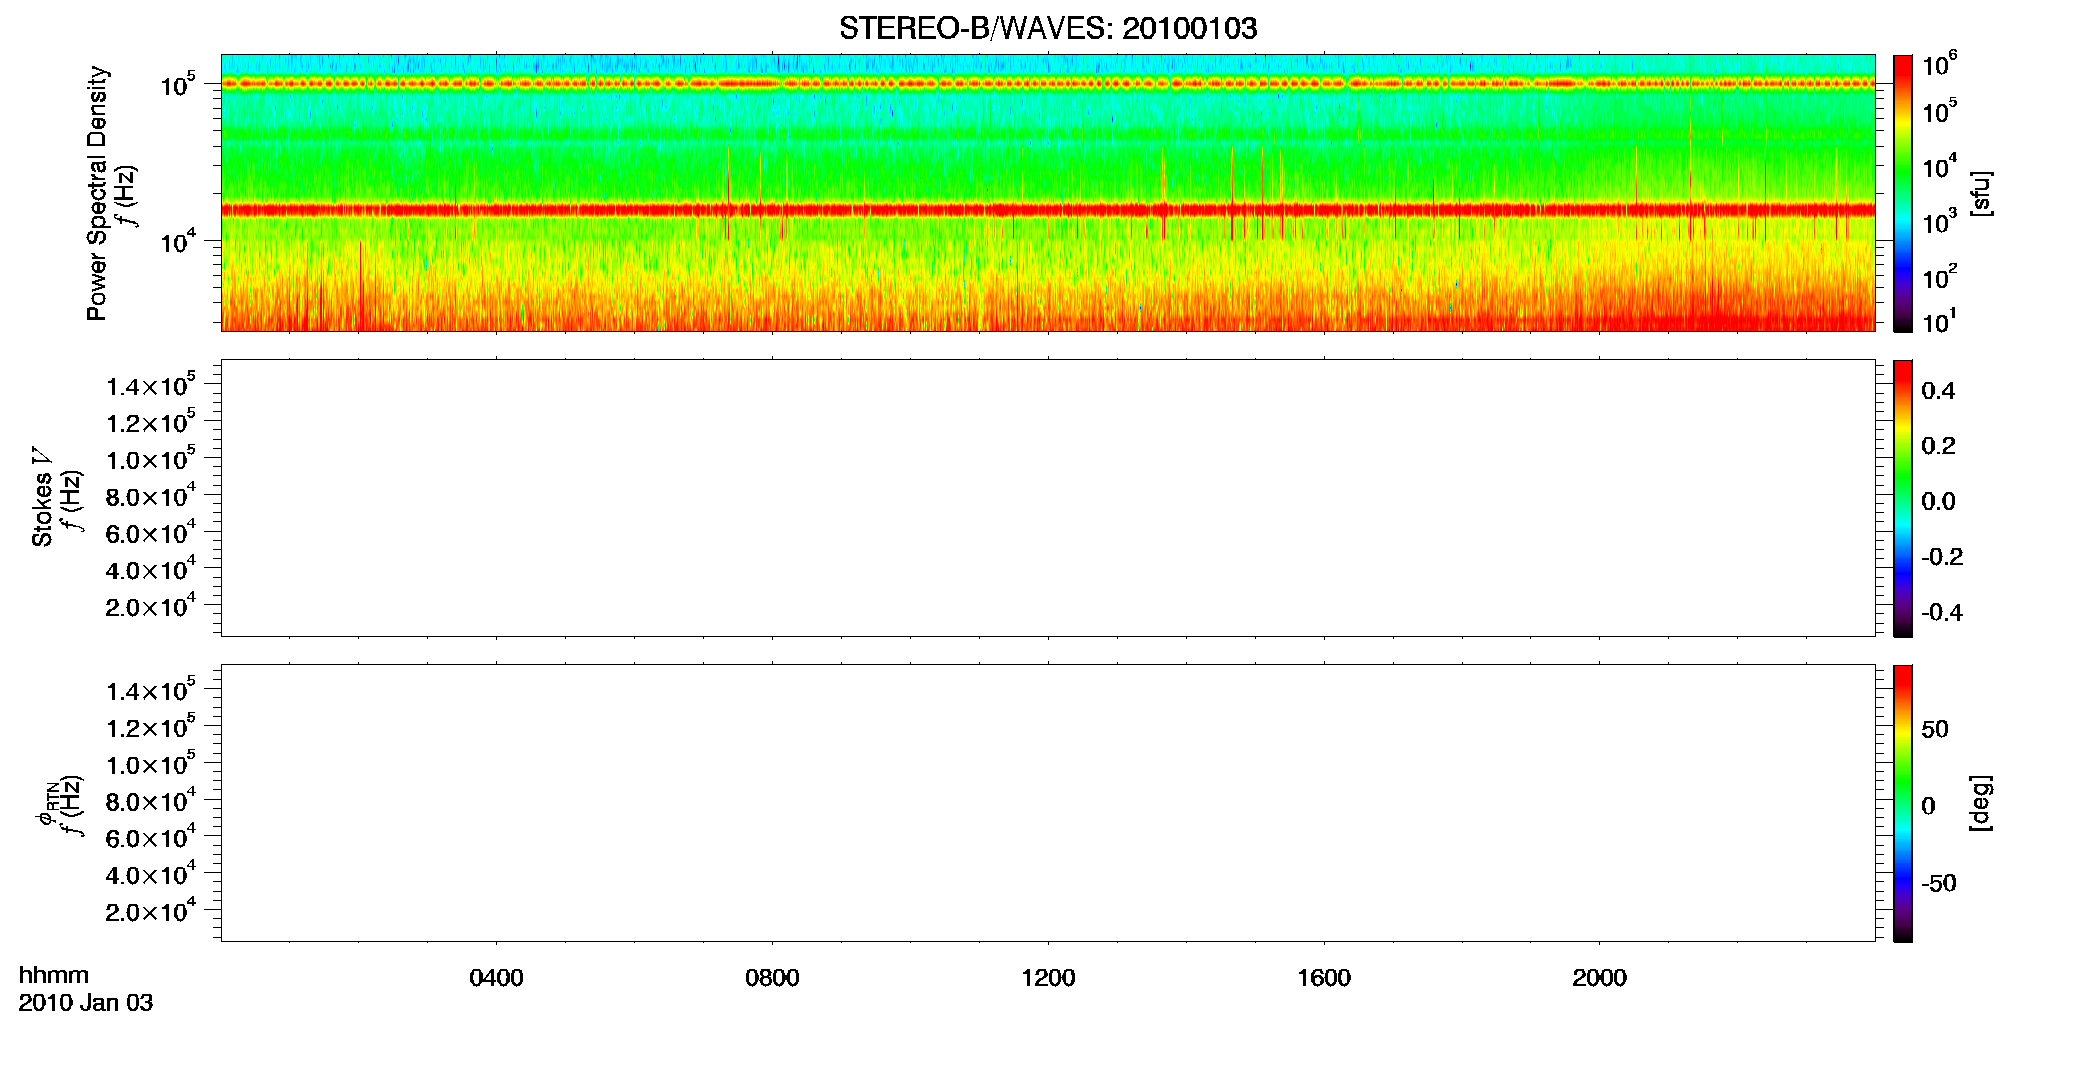Click the hhmm axis label
2096x1080 pixels.
point(54,975)
